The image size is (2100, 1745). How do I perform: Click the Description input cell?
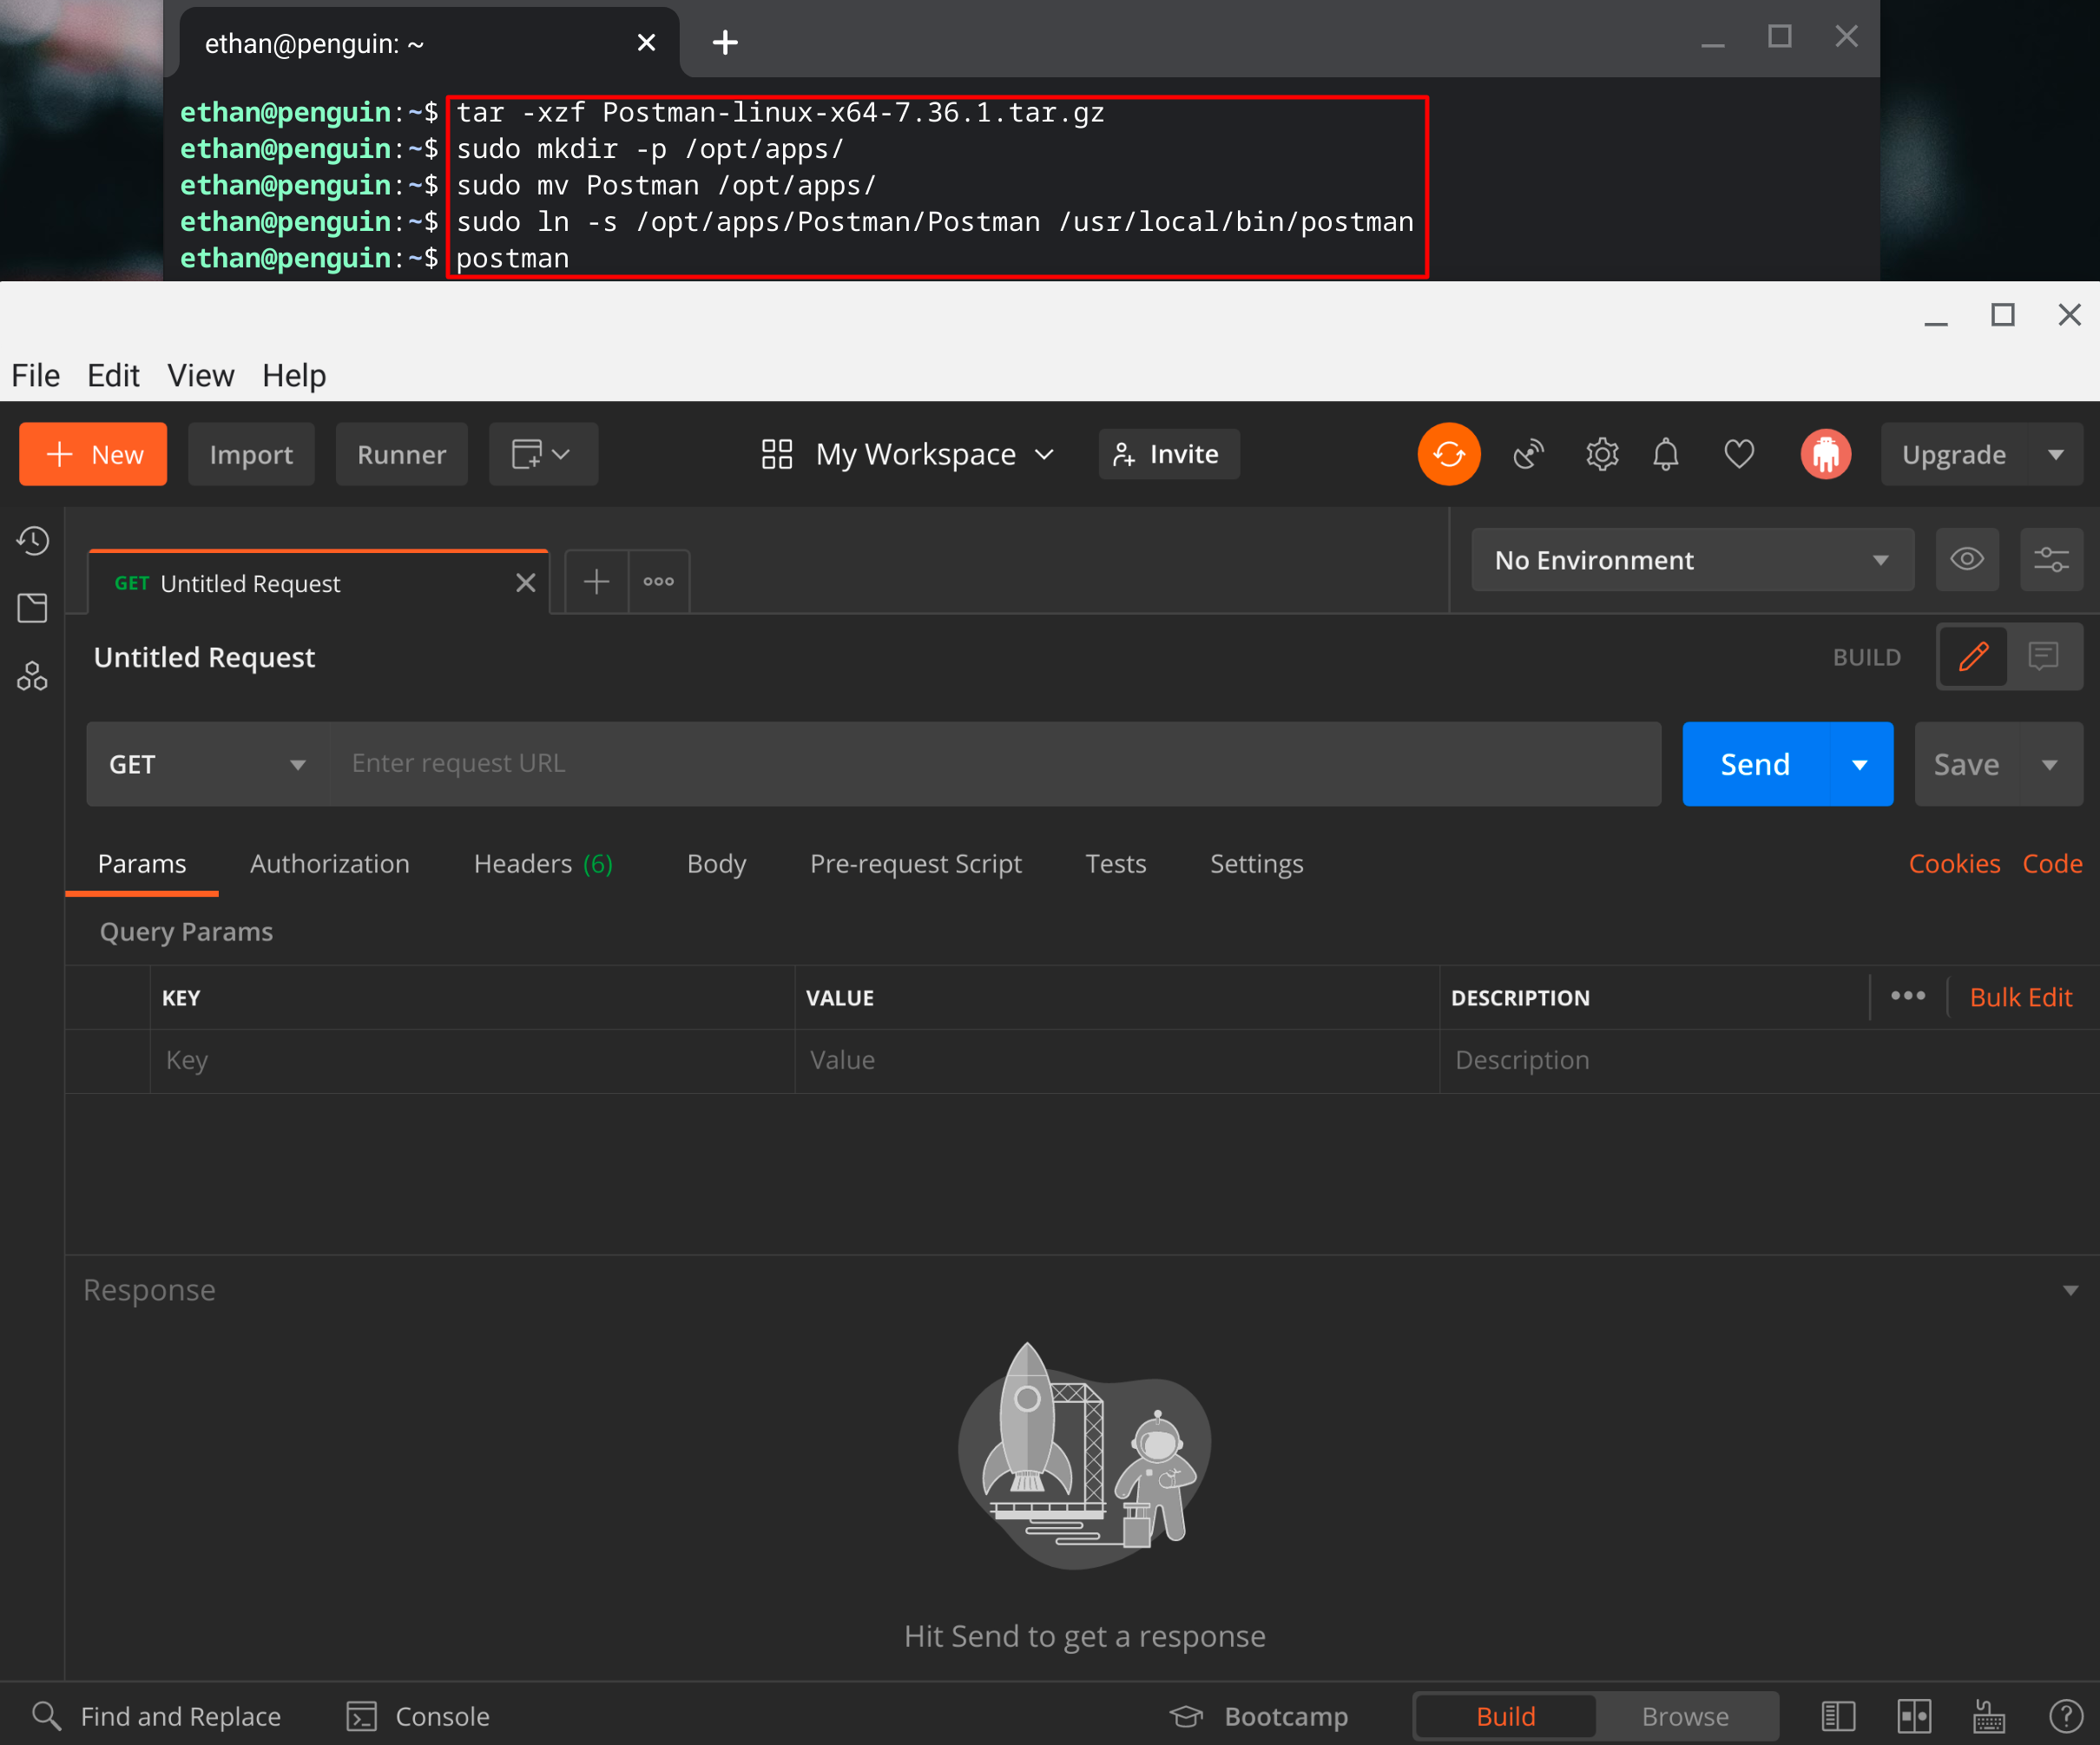(1768, 1060)
